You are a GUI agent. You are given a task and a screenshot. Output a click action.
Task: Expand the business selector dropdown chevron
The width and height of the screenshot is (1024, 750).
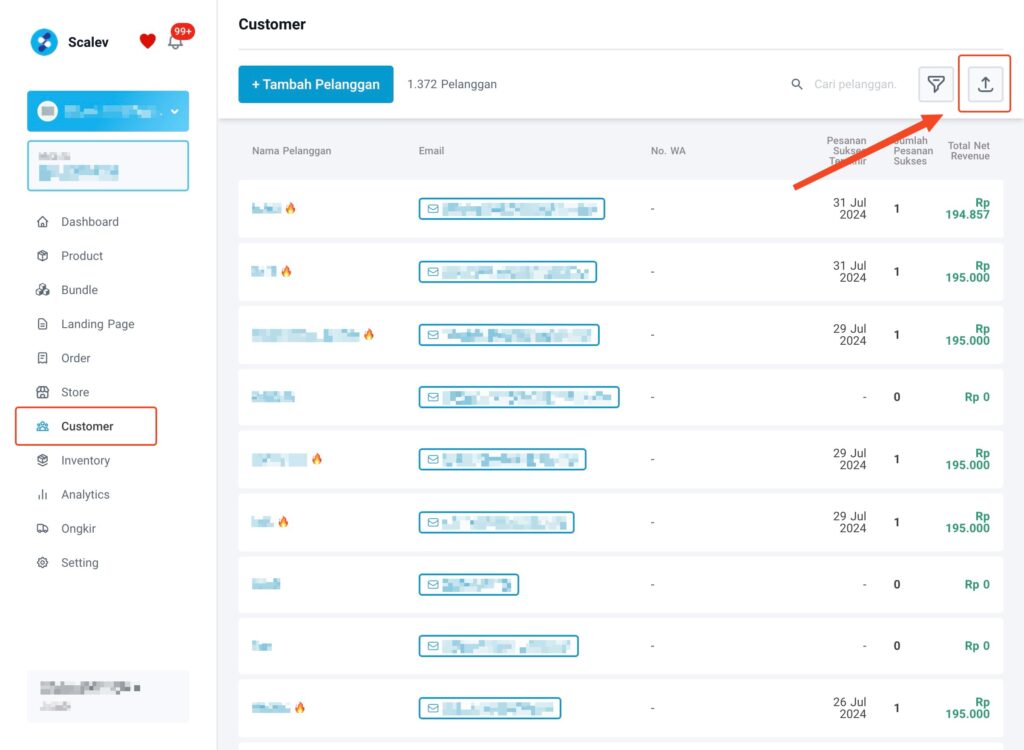point(174,112)
